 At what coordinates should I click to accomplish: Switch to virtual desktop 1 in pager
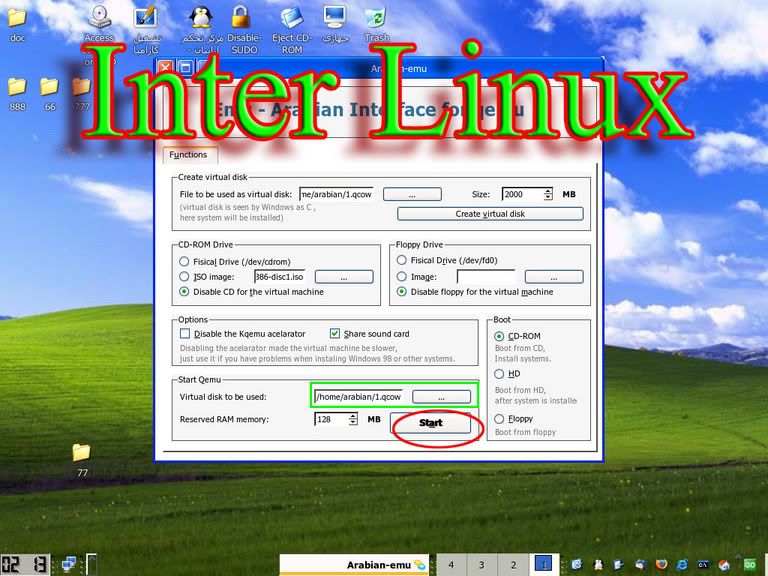[x=544, y=565]
